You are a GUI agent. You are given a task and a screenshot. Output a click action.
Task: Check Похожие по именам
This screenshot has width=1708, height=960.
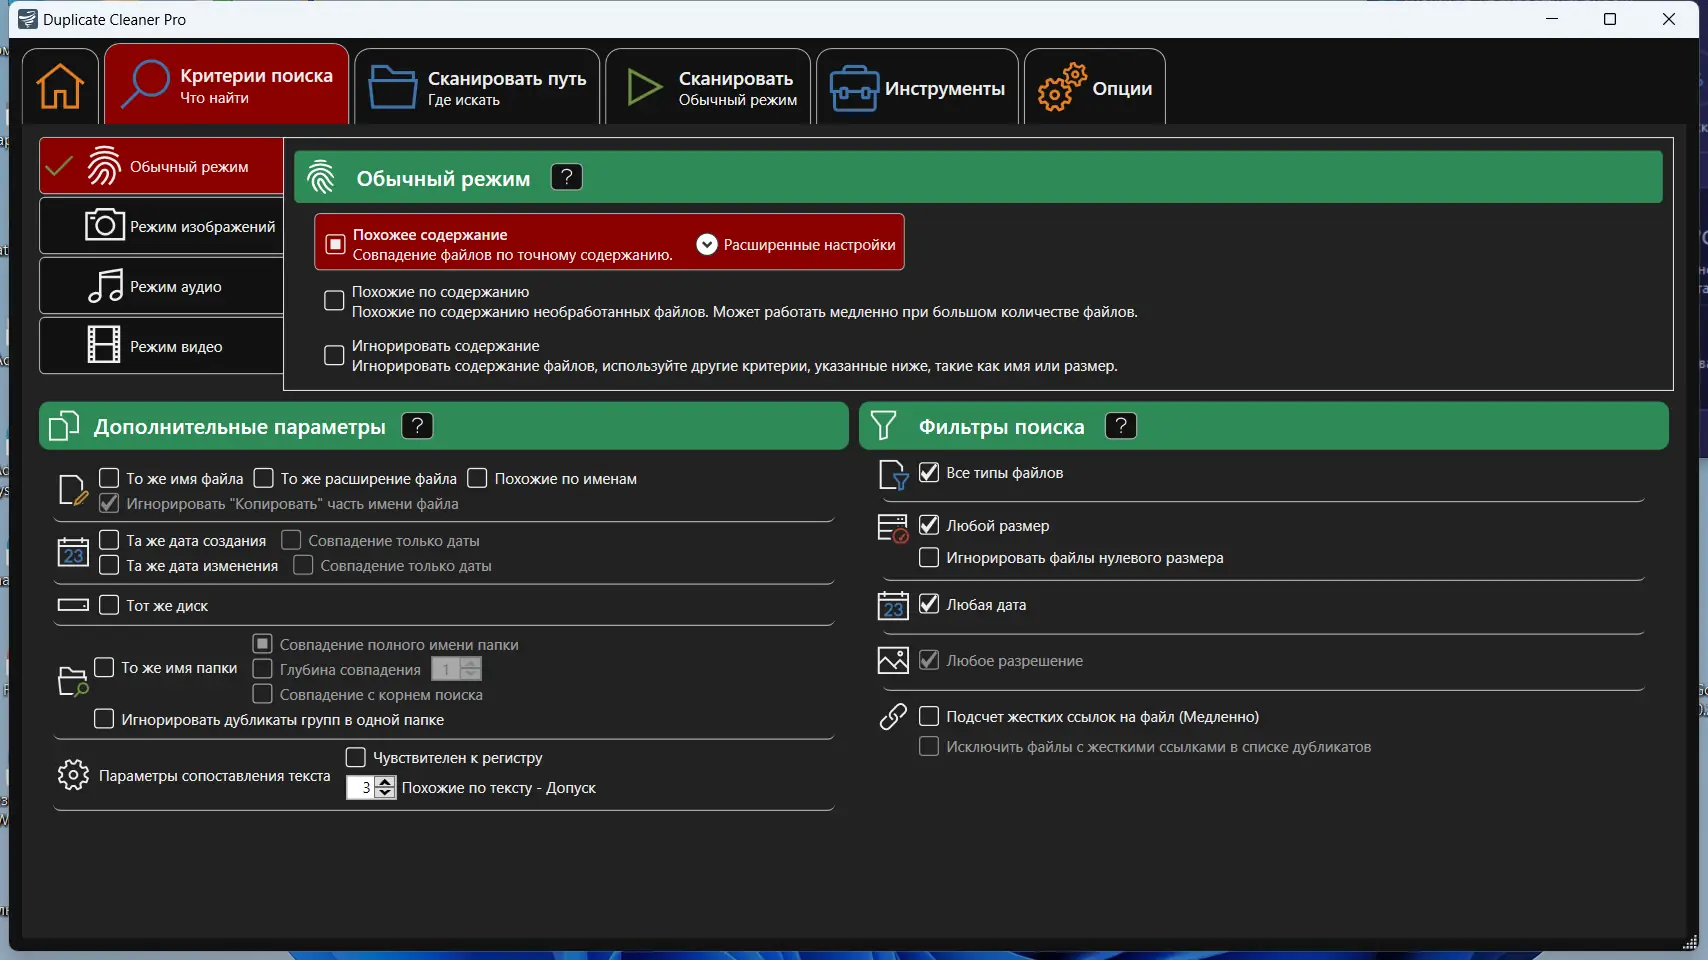478,478
